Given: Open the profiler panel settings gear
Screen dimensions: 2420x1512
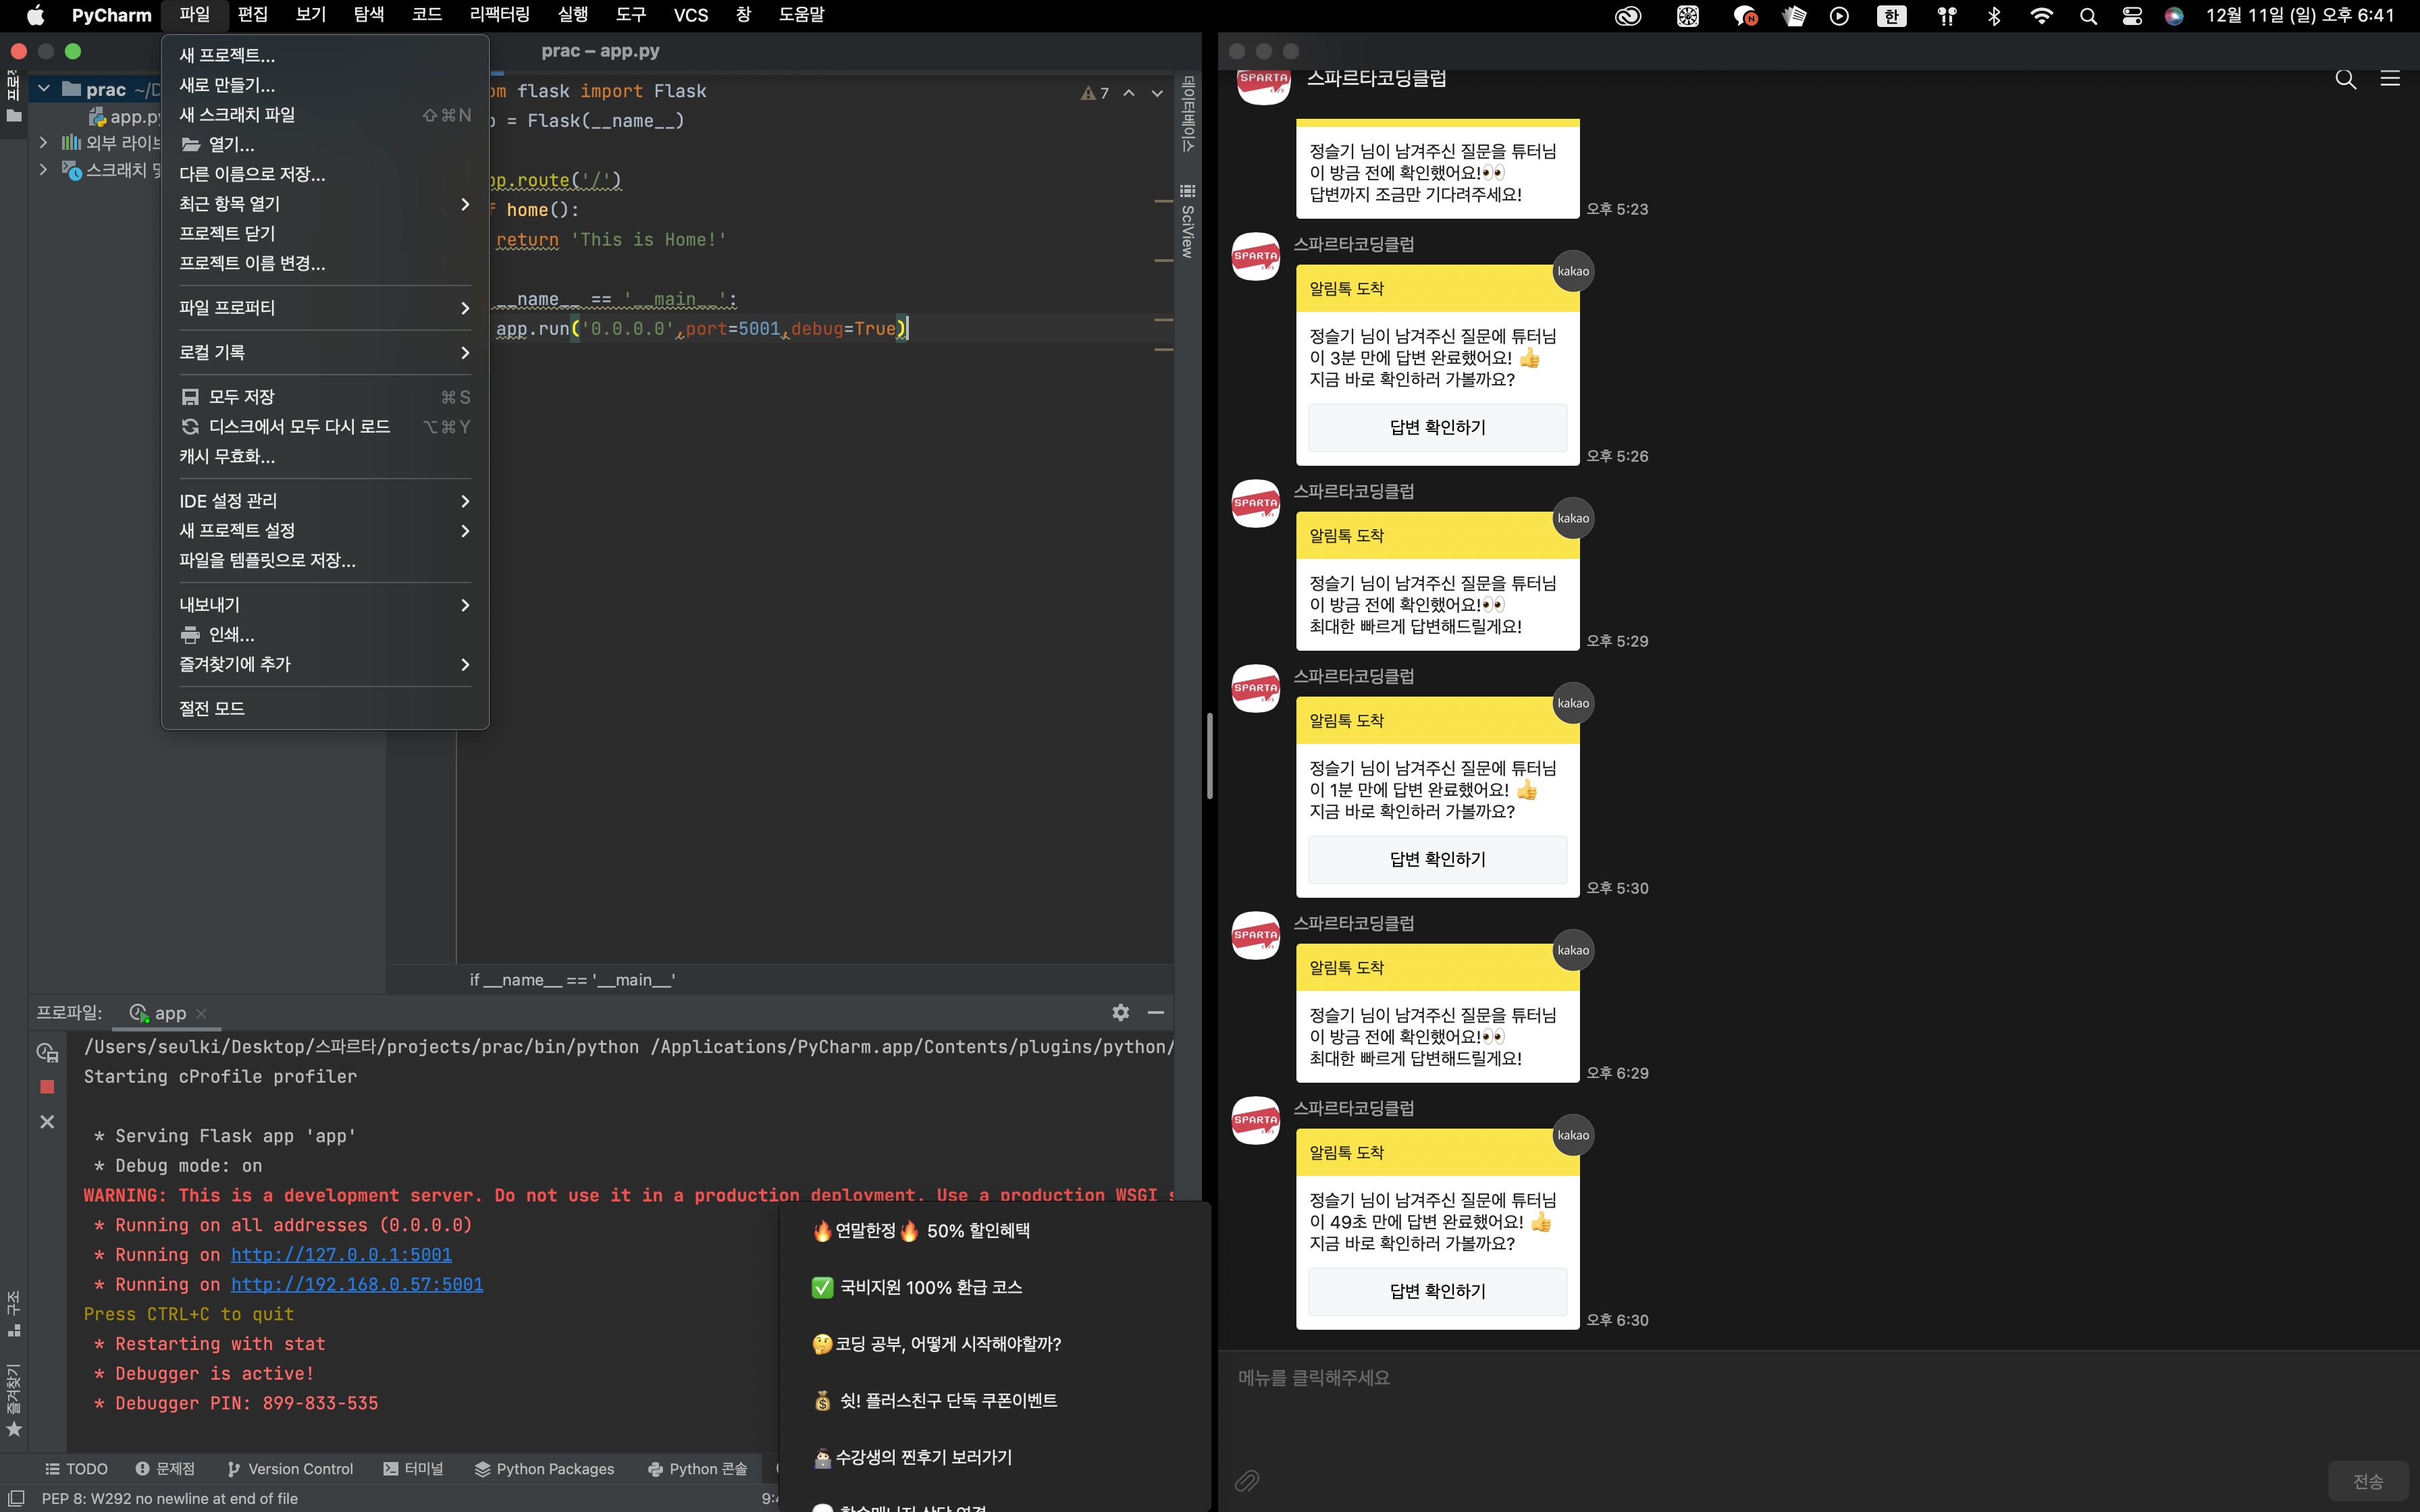Looking at the screenshot, I should point(1121,1012).
